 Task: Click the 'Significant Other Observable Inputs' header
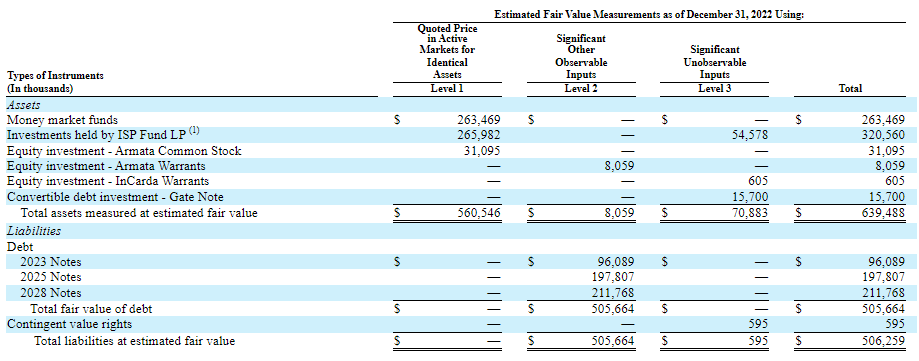[x=581, y=56]
